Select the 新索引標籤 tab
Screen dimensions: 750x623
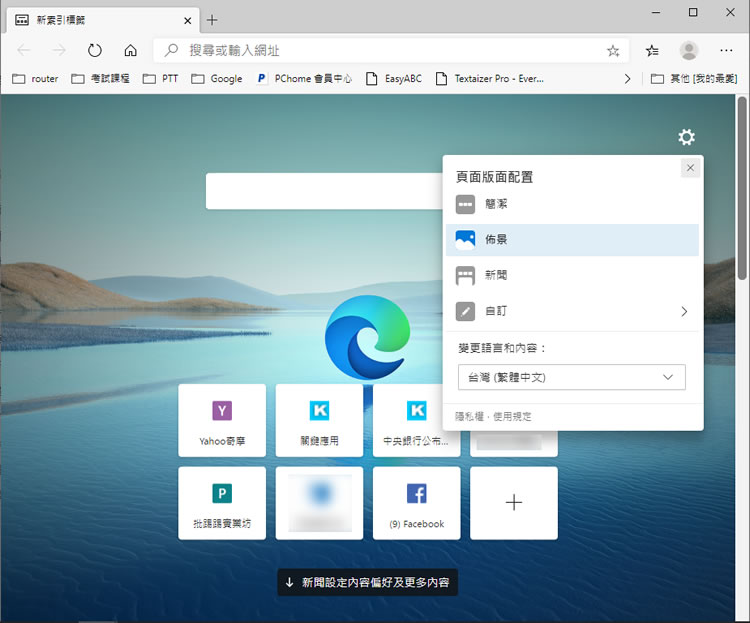[x=103, y=20]
